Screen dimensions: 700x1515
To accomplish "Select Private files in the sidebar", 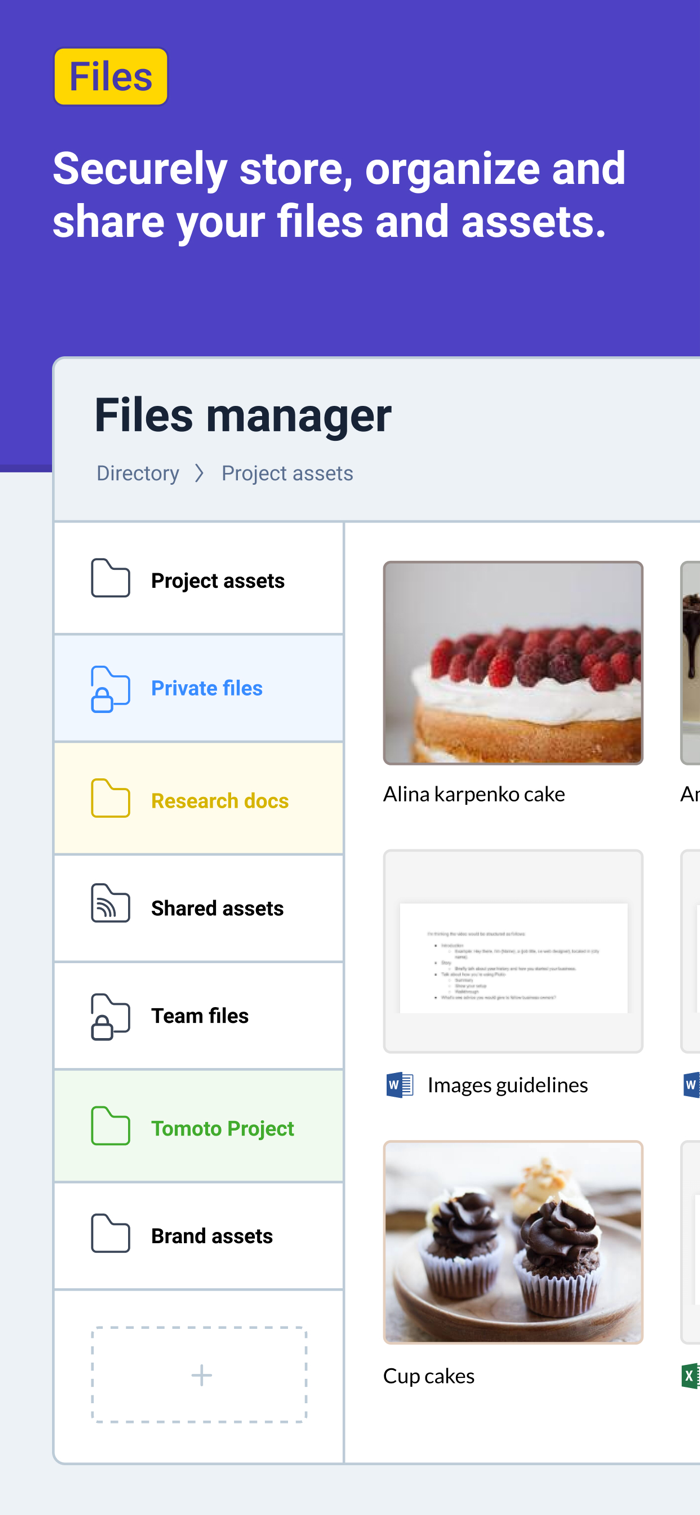I will tap(207, 688).
